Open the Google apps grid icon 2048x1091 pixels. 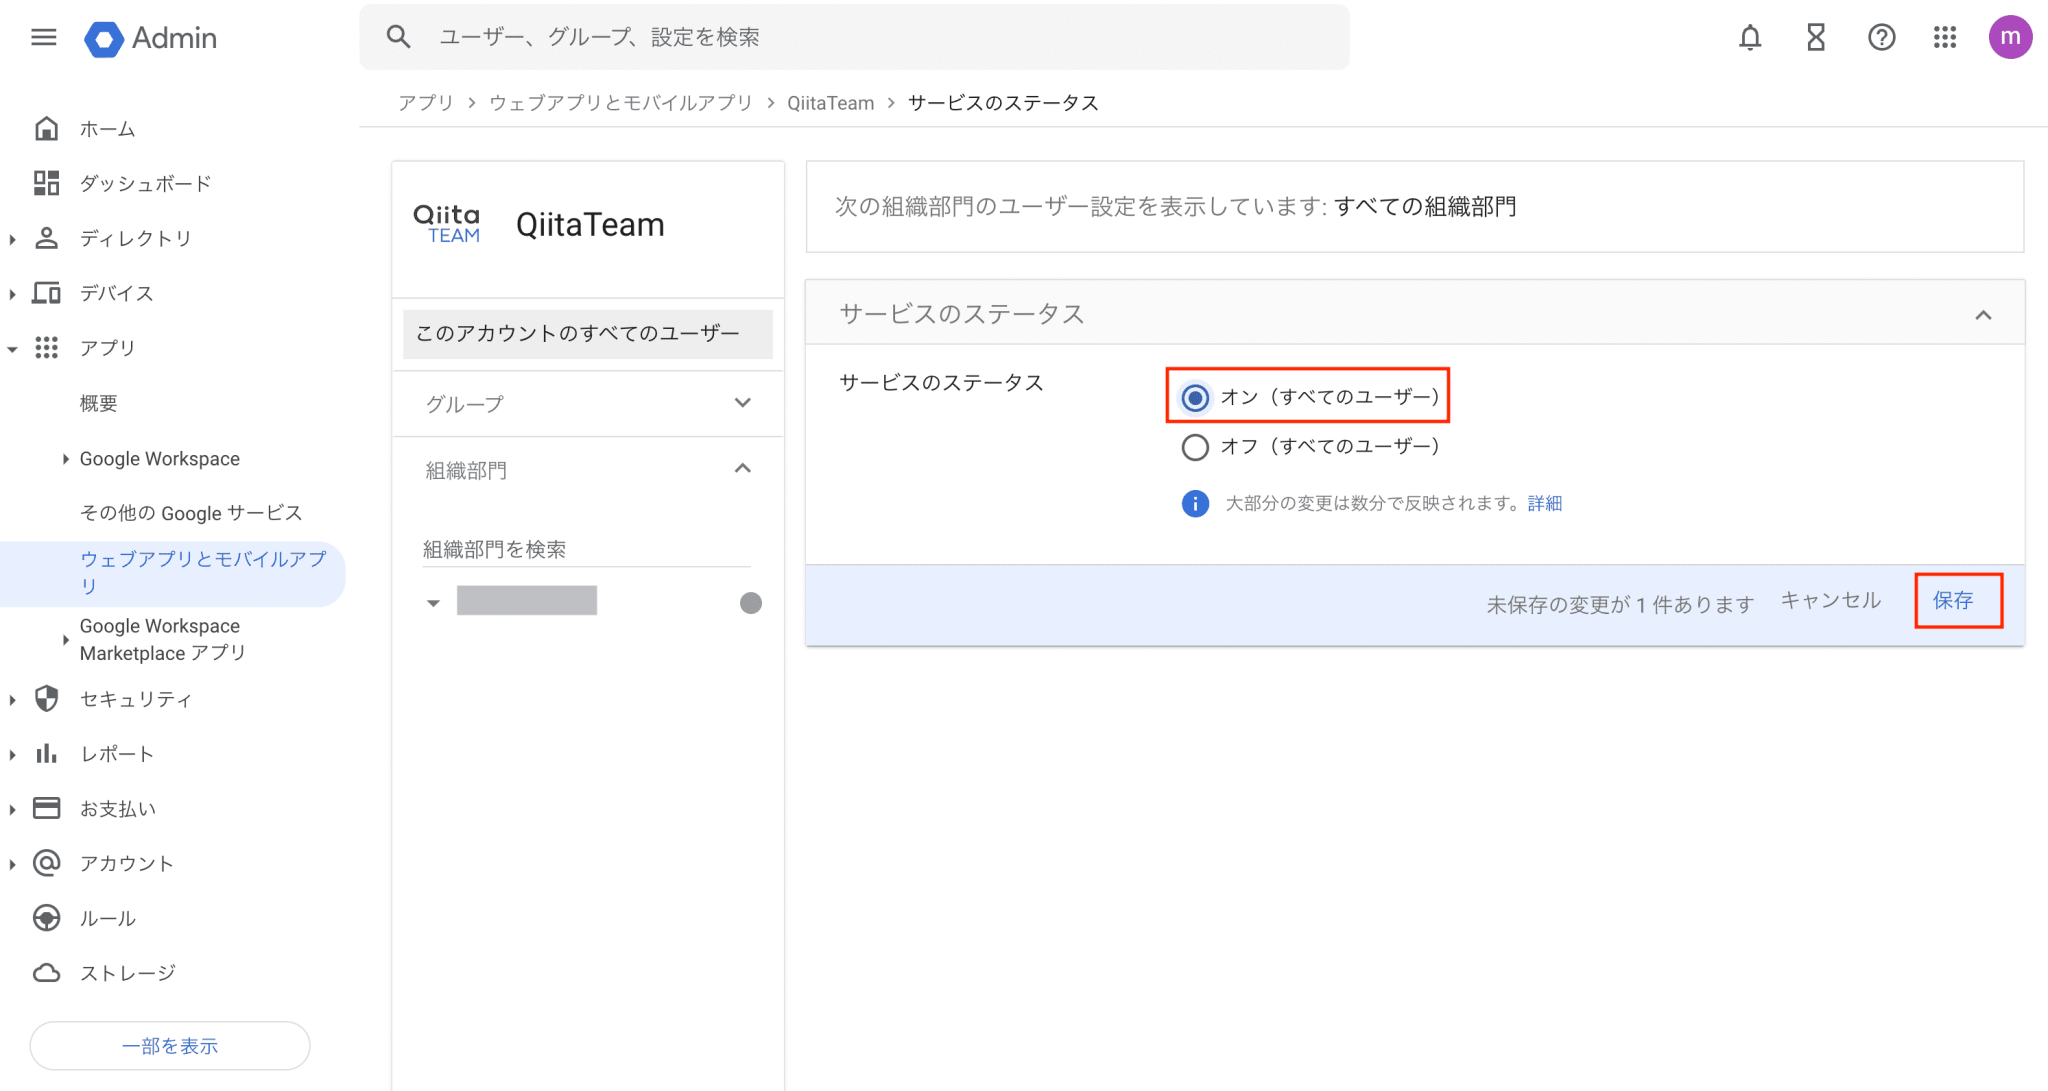pos(1945,38)
